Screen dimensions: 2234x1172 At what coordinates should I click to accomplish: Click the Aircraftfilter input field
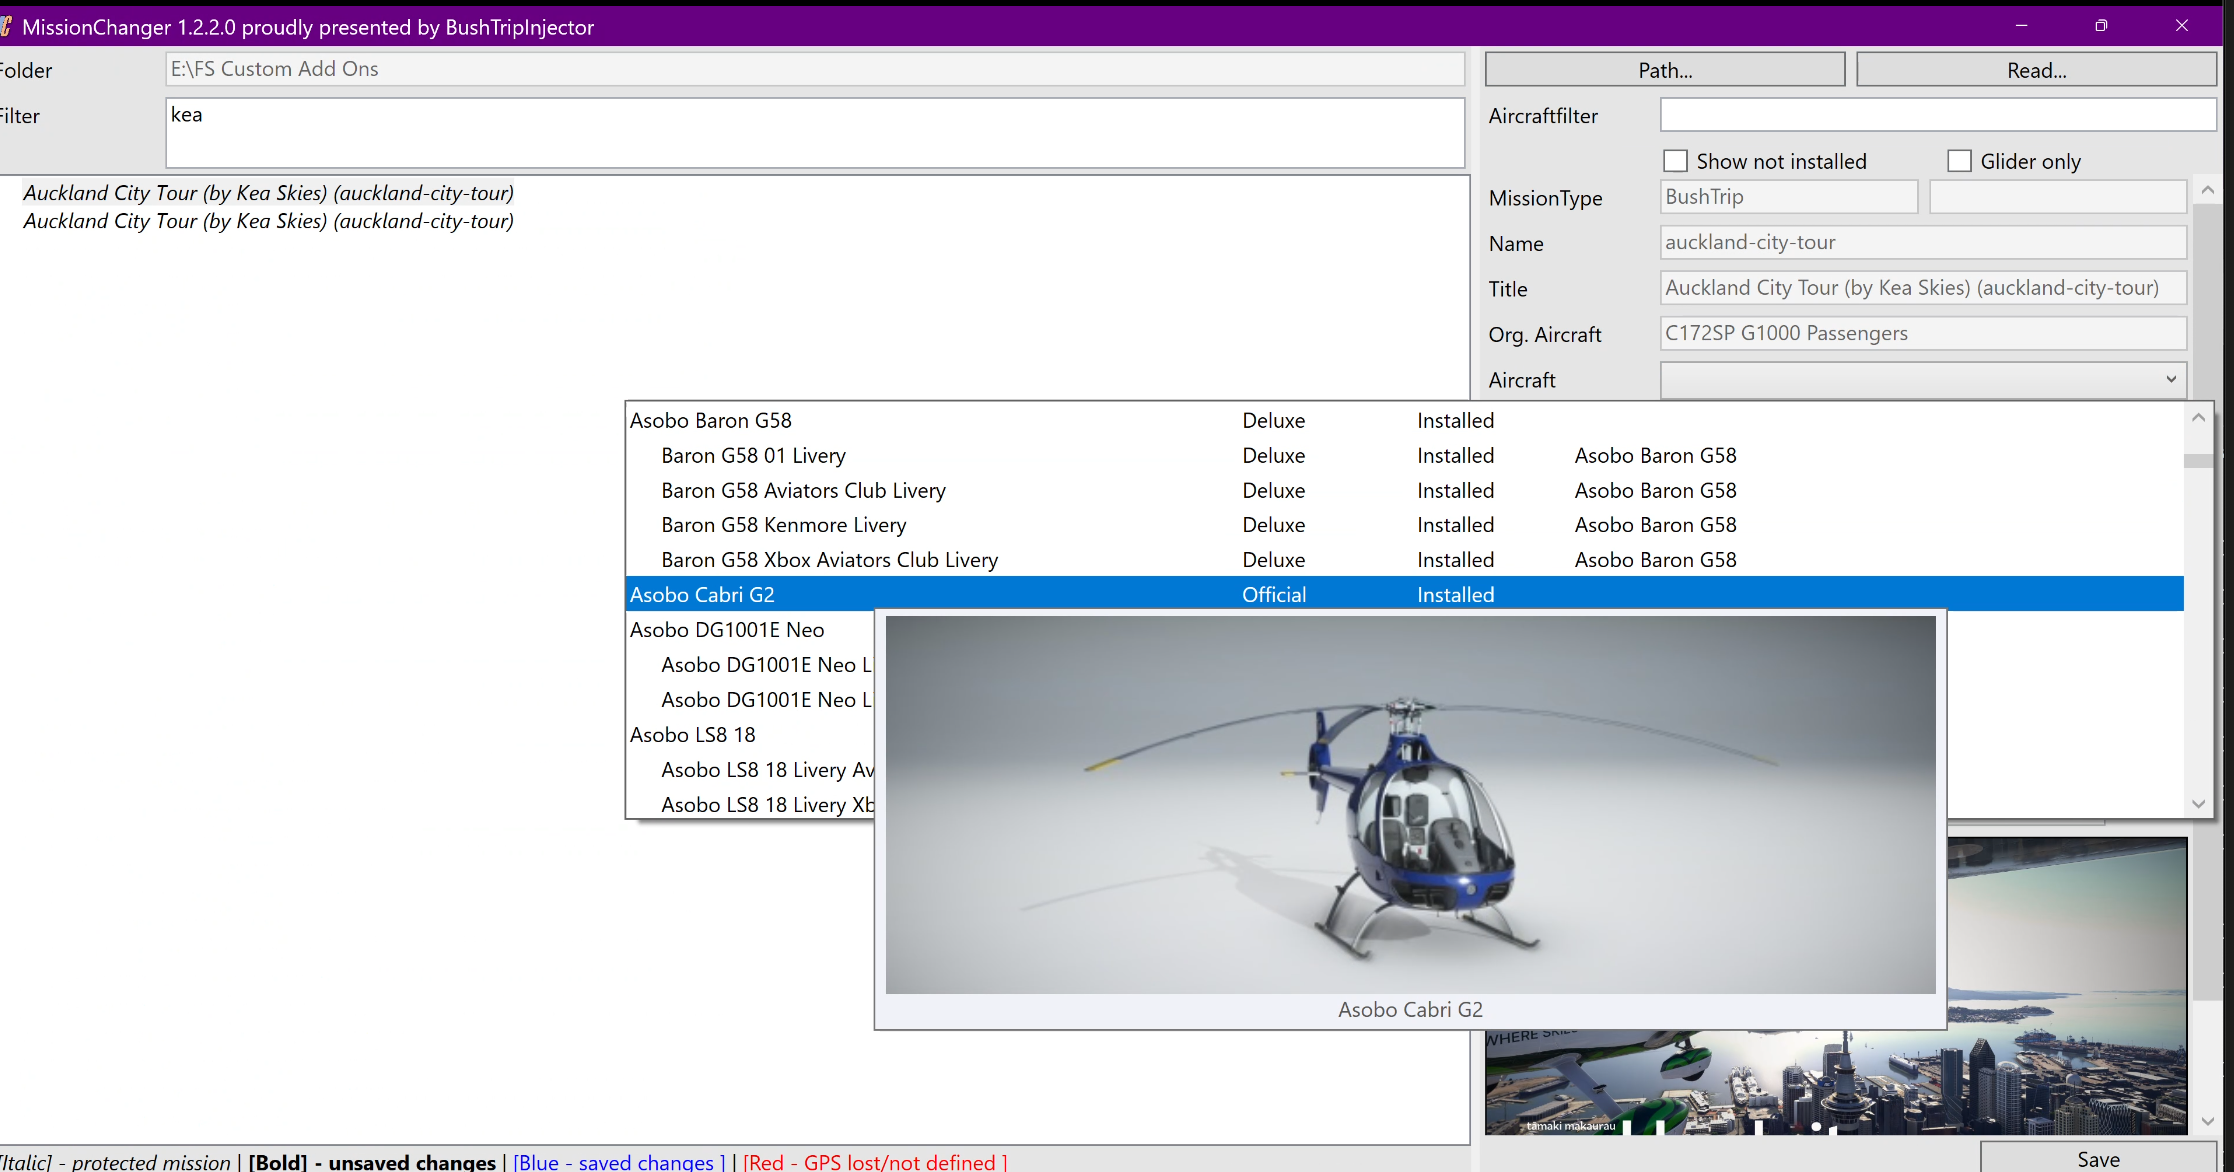point(1937,115)
